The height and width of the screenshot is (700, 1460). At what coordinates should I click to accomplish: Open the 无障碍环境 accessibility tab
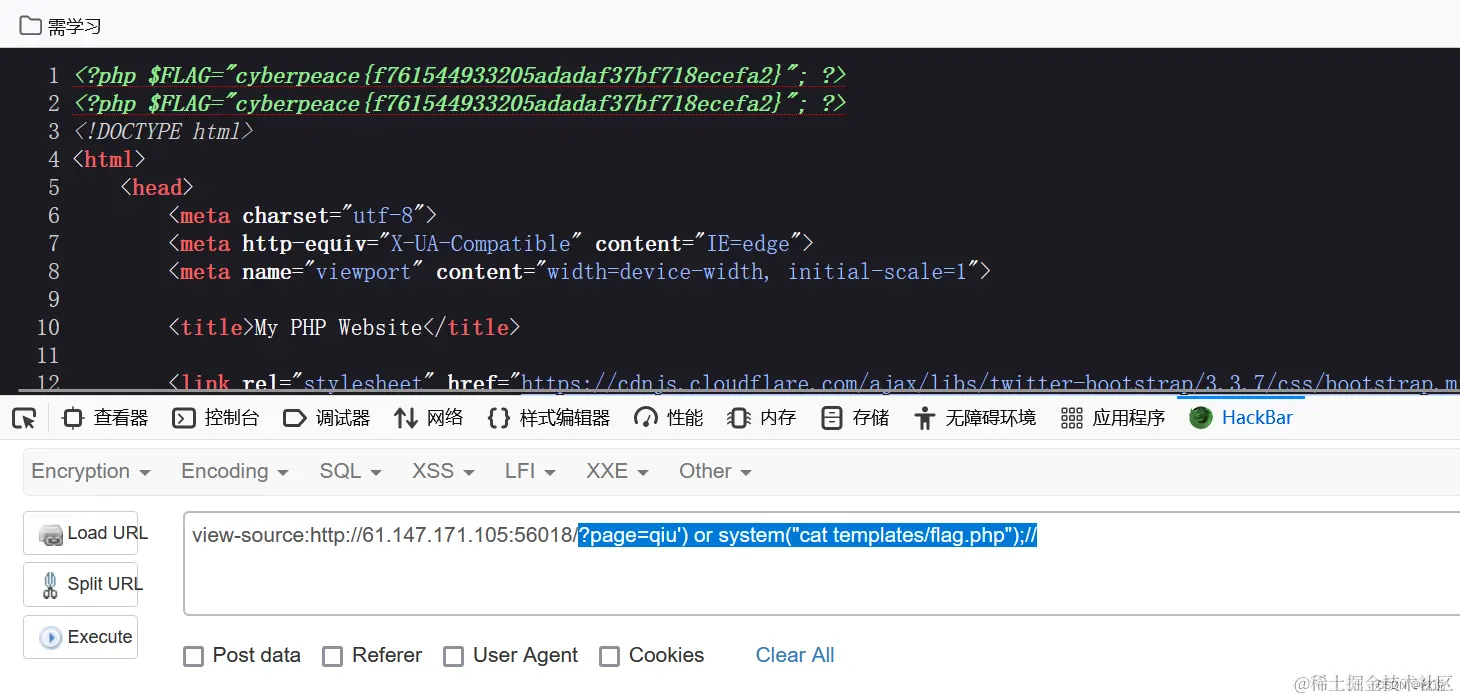[x=975, y=418]
